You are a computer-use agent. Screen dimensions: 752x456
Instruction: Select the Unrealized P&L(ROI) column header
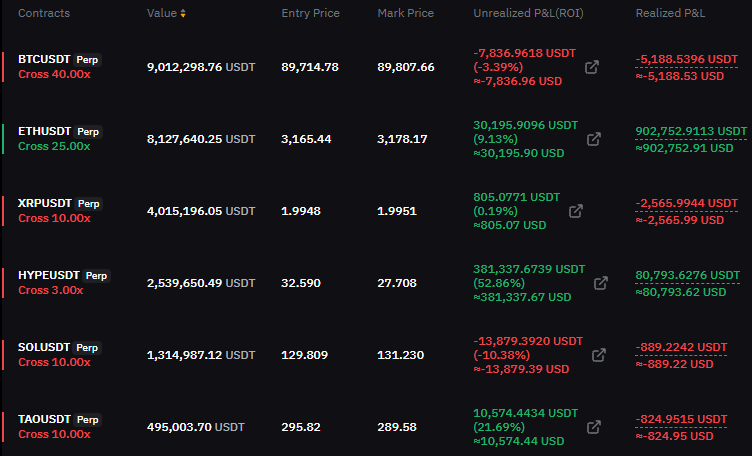(x=528, y=13)
